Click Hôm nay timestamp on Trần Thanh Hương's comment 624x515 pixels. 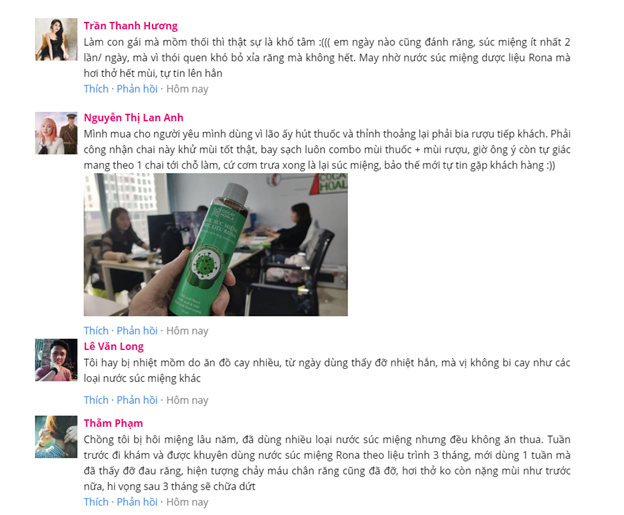click(187, 89)
